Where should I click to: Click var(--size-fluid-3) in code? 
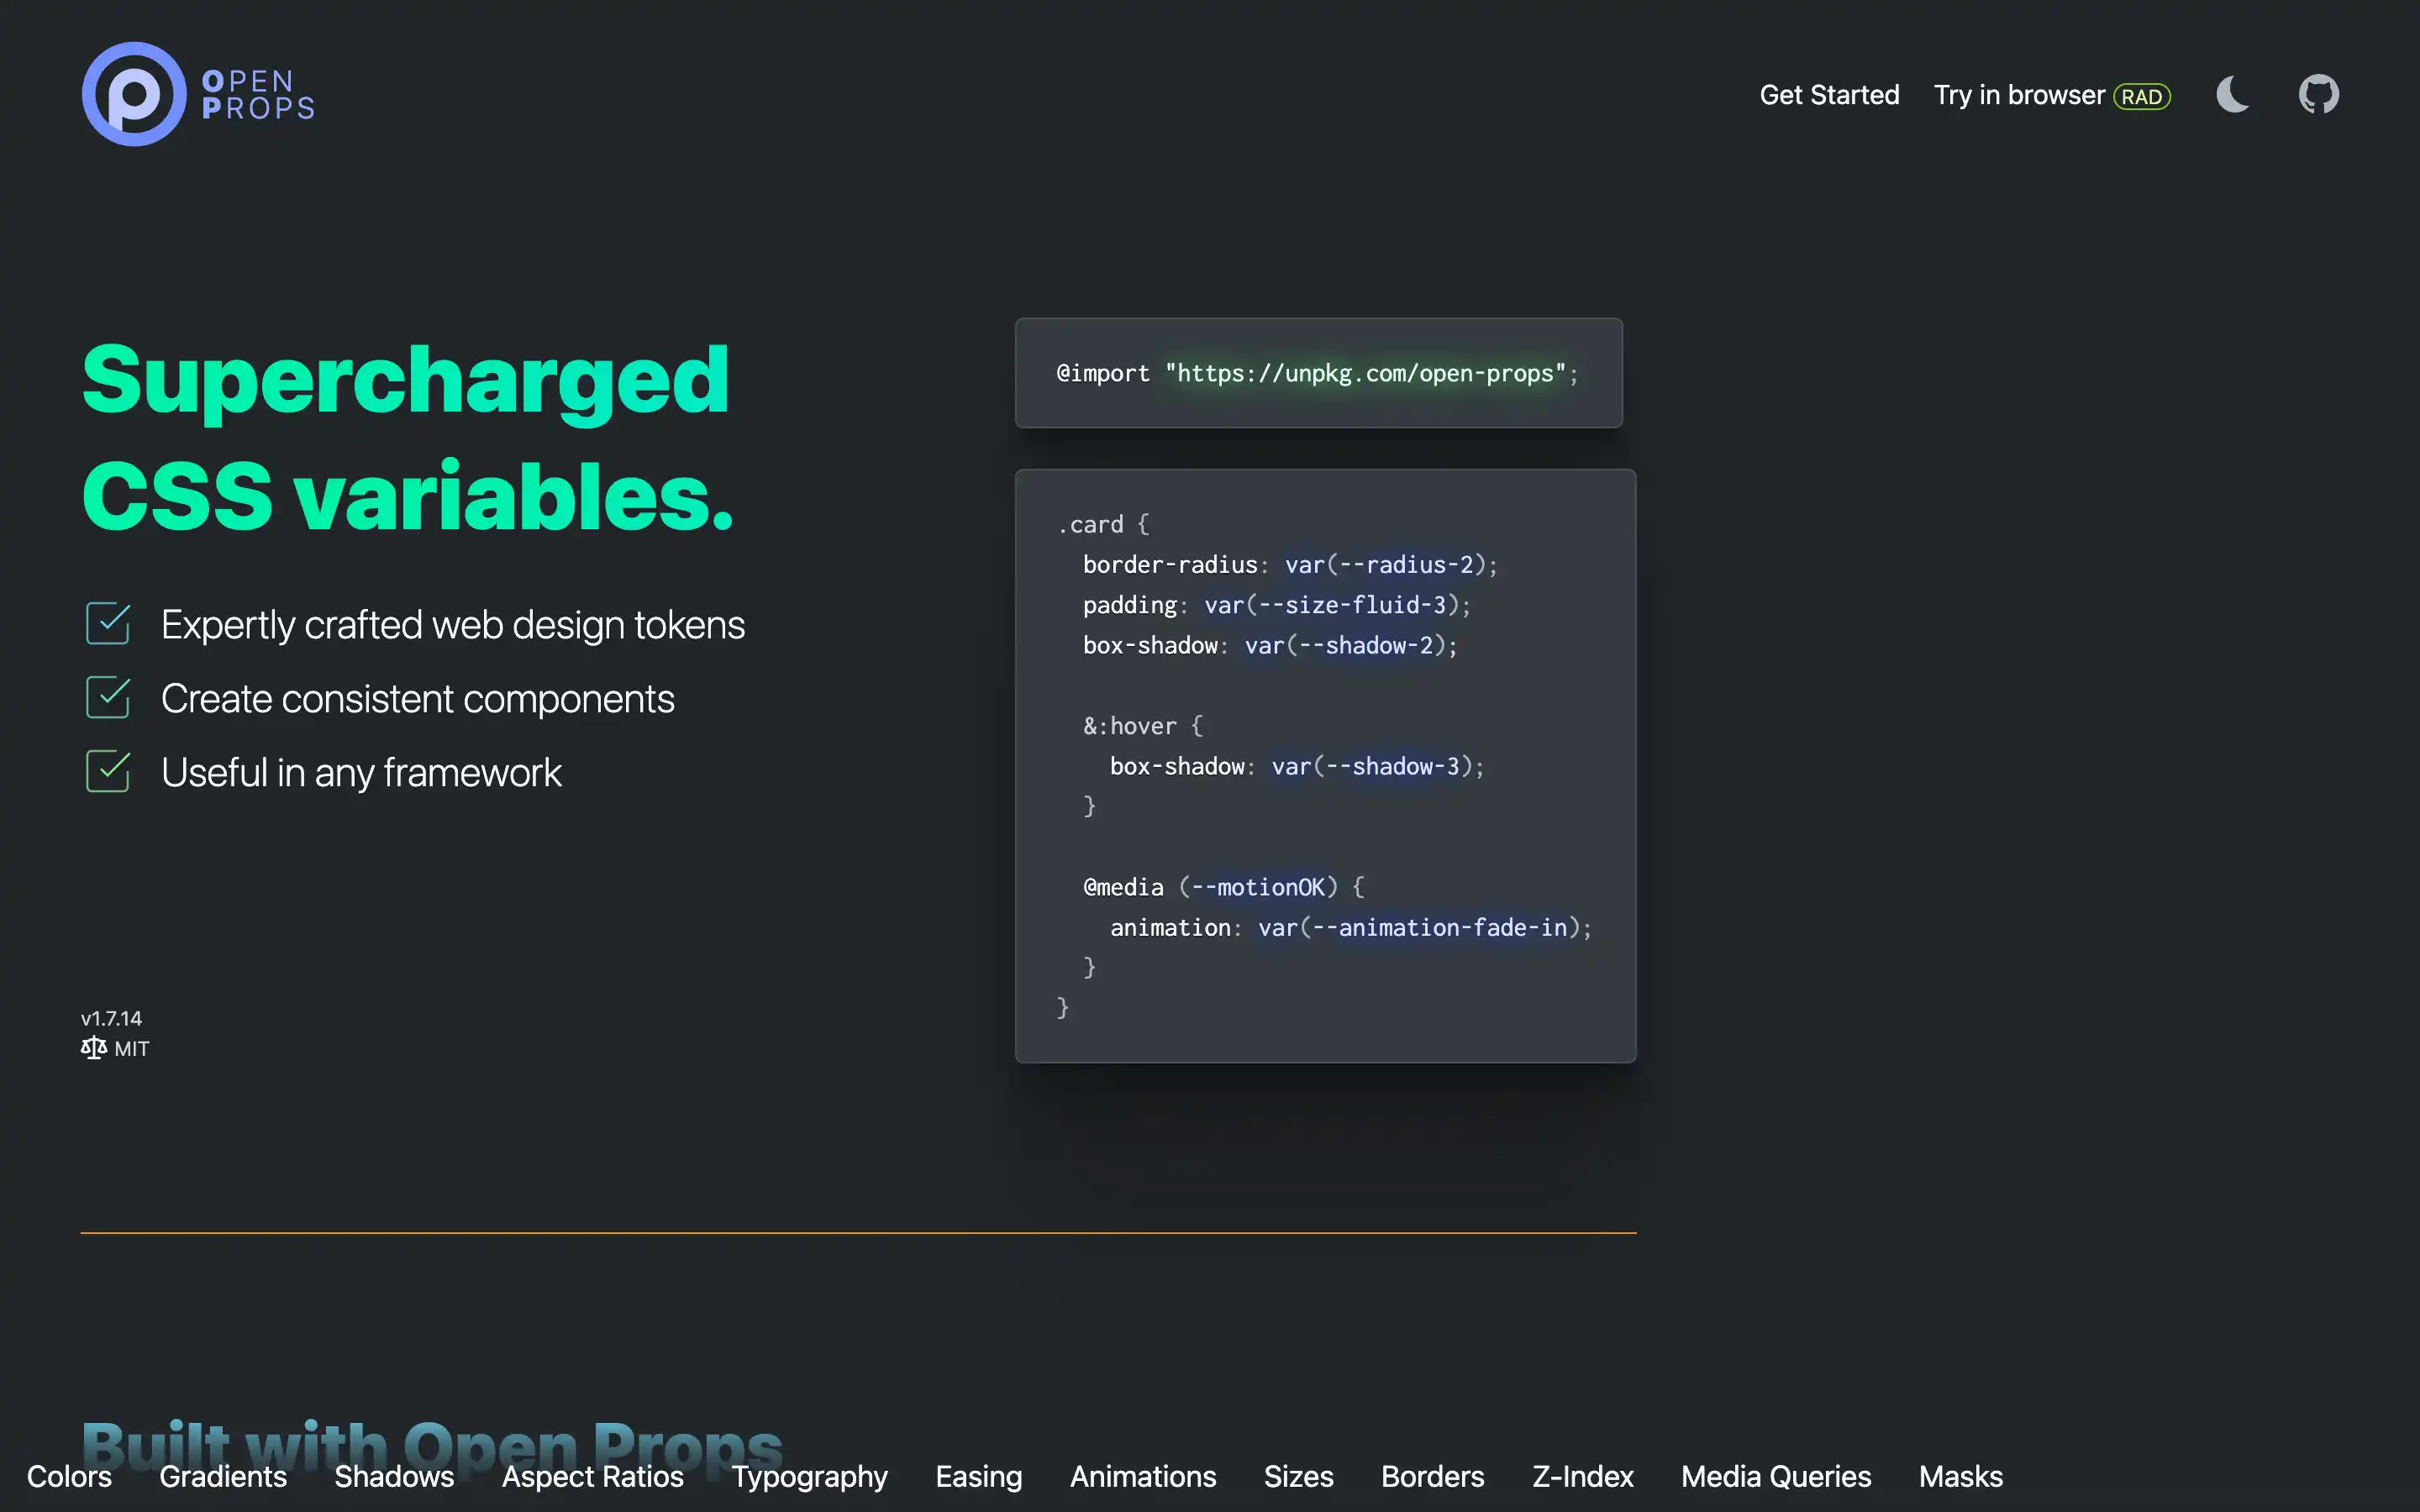(x=1332, y=605)
